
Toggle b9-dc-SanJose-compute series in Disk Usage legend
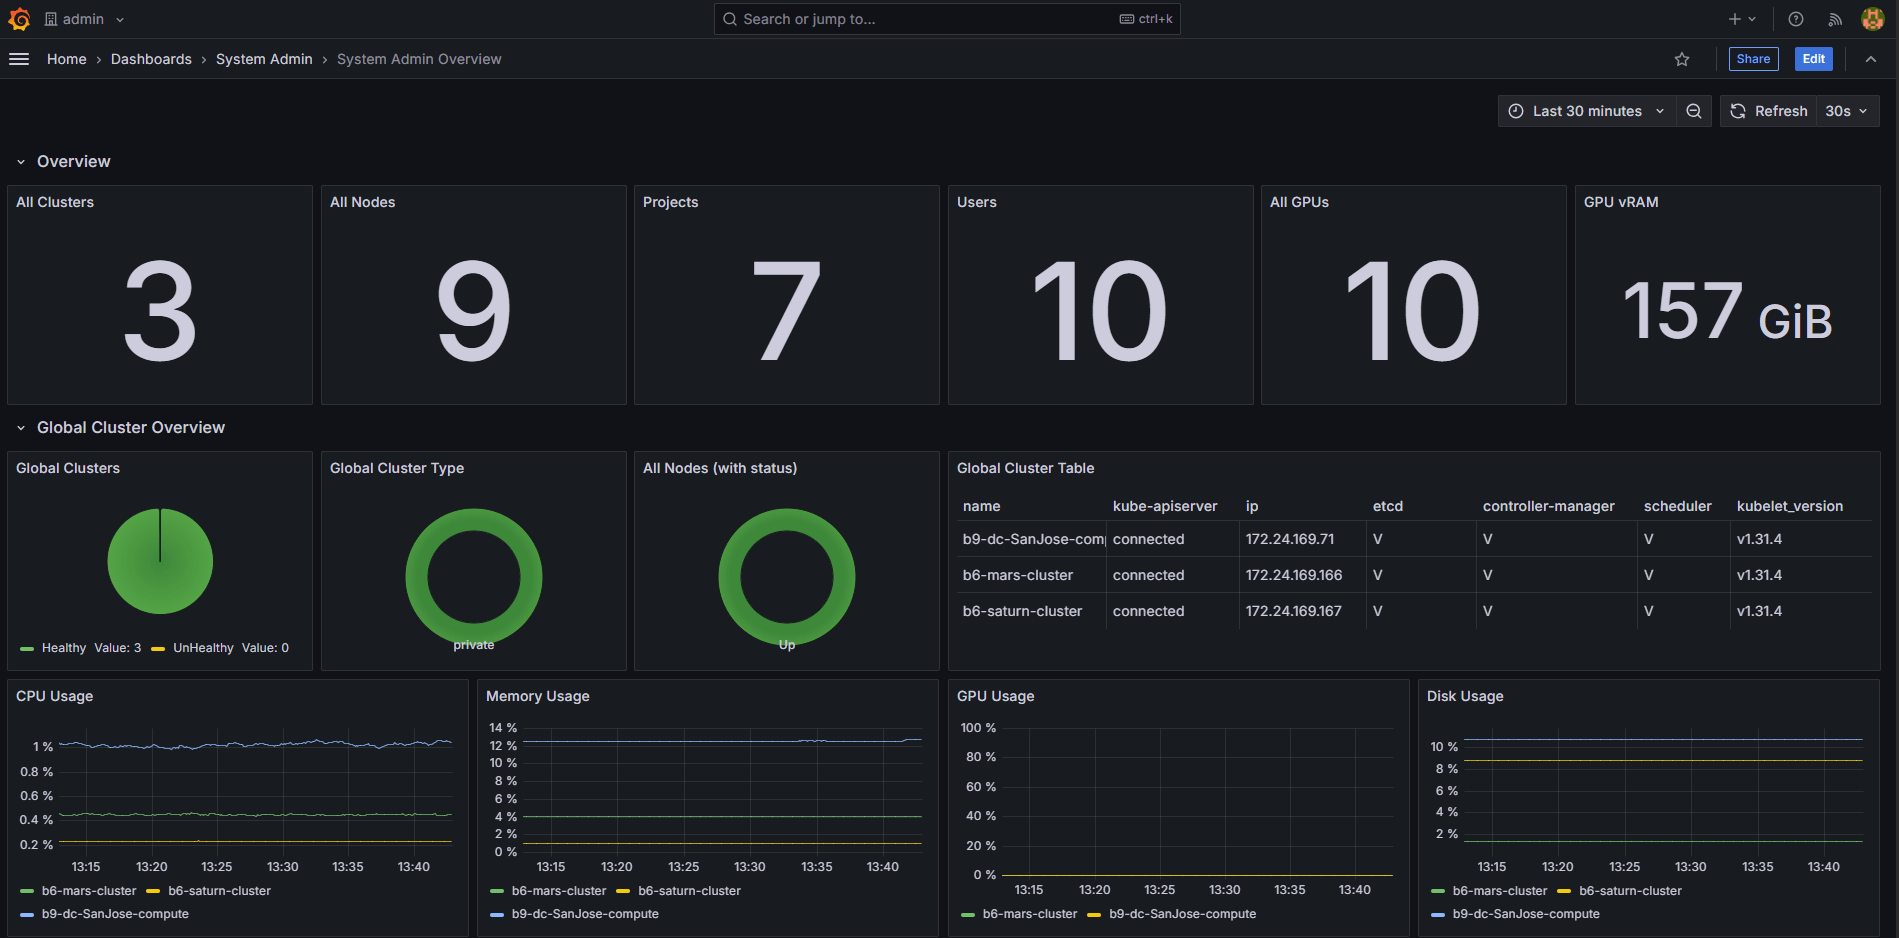click(1525, 914)
